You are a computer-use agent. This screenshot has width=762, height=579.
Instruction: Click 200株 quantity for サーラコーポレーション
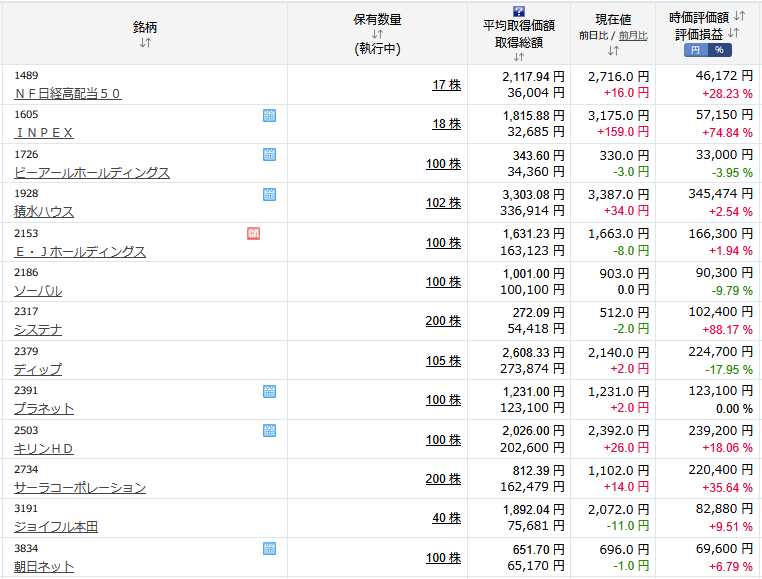pos(443,479)
